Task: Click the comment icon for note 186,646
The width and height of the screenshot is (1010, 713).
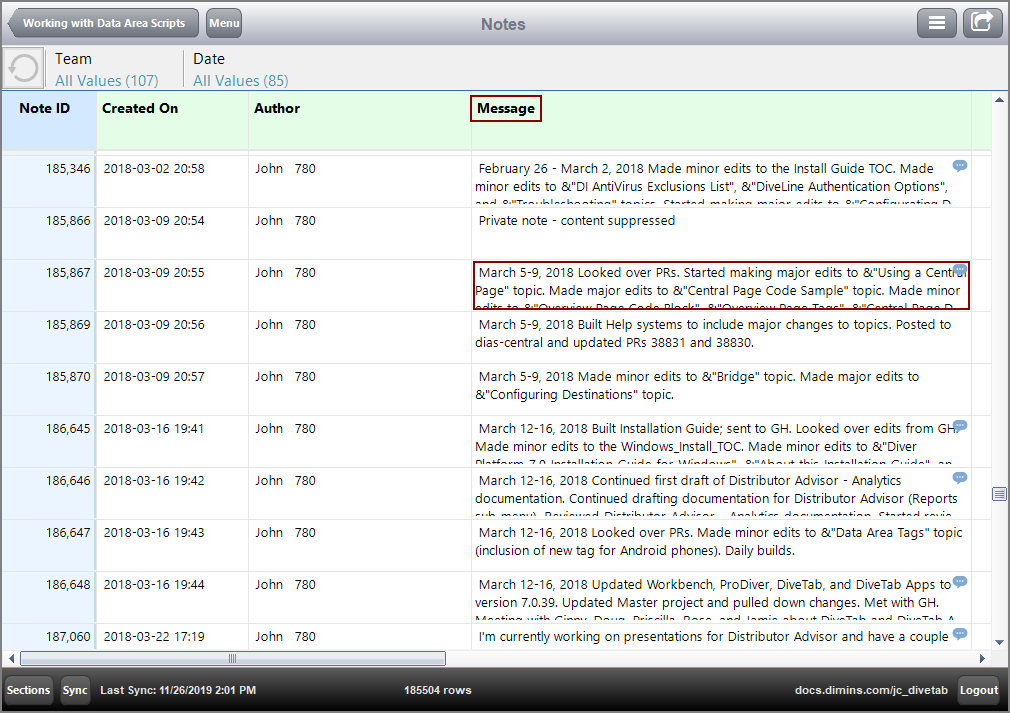Action: pos(960,478)
